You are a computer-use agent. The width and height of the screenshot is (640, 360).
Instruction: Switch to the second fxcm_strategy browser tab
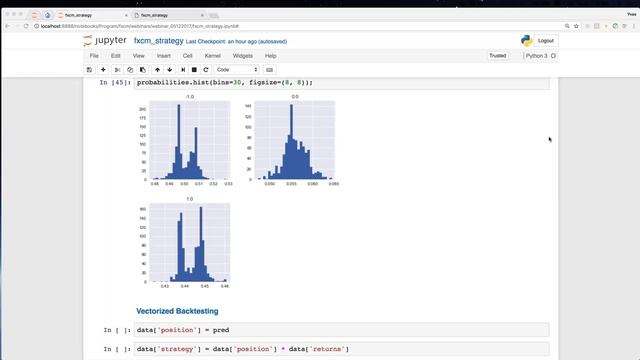[x=167, y=16]
